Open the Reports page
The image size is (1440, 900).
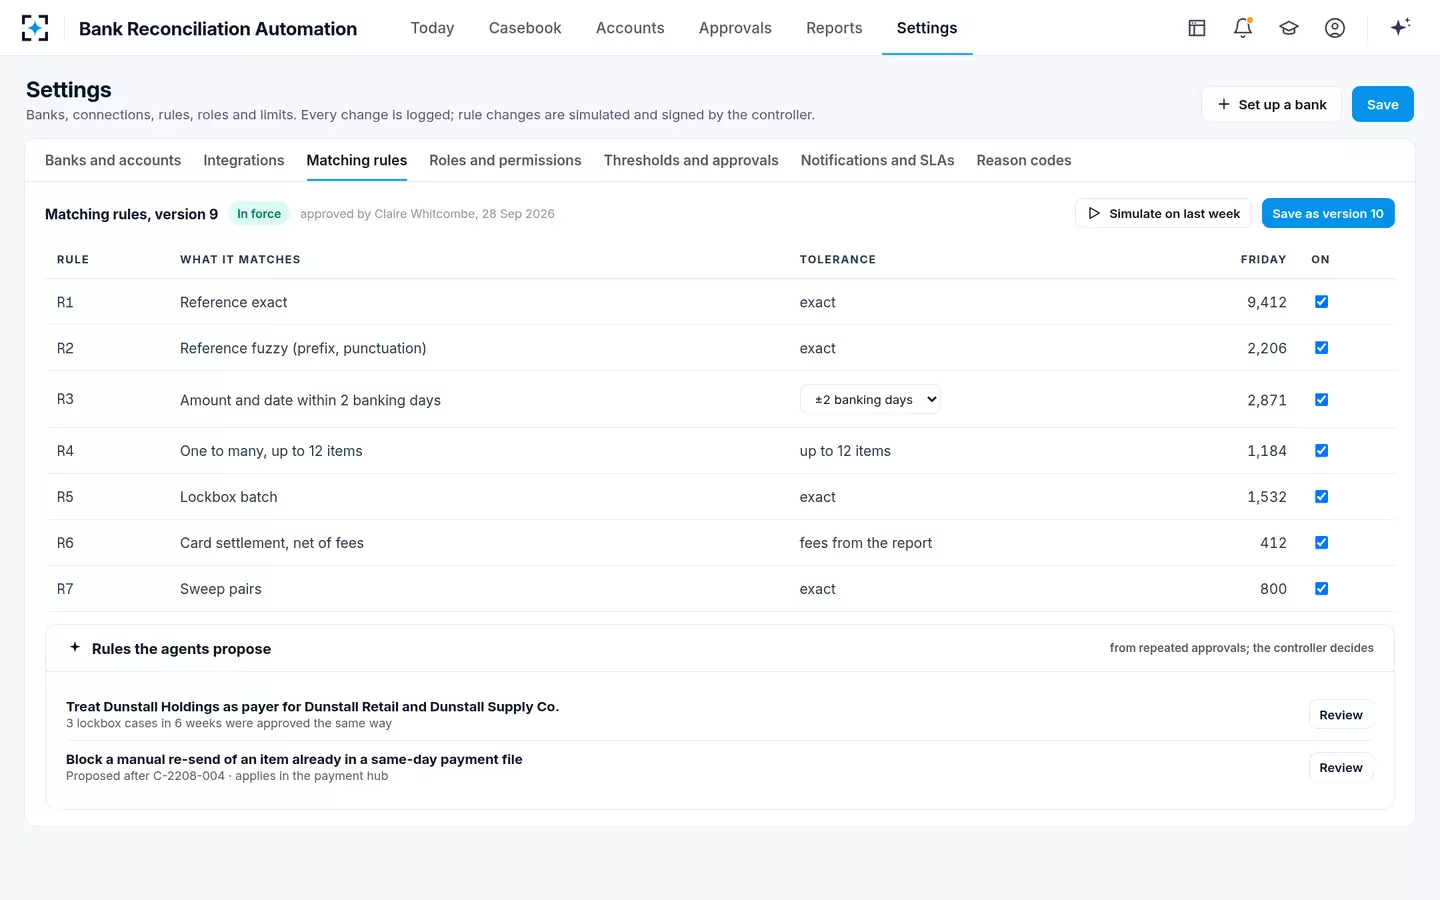pos(834,28)
